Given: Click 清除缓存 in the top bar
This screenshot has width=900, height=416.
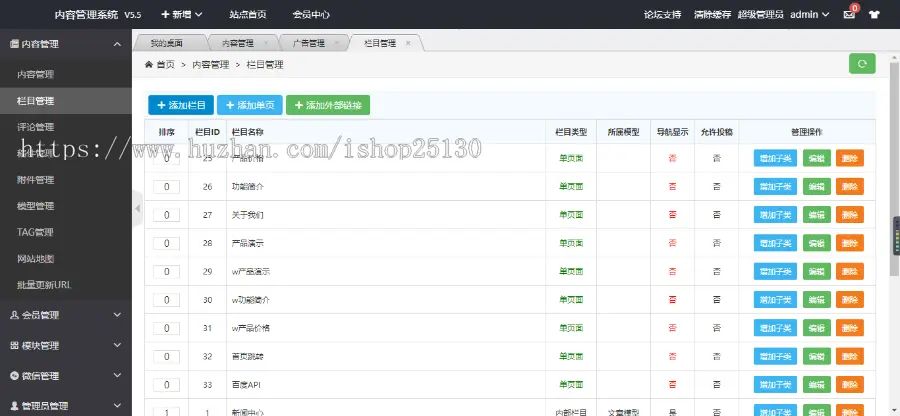Looking at the screenshot, I should [712, 15].
